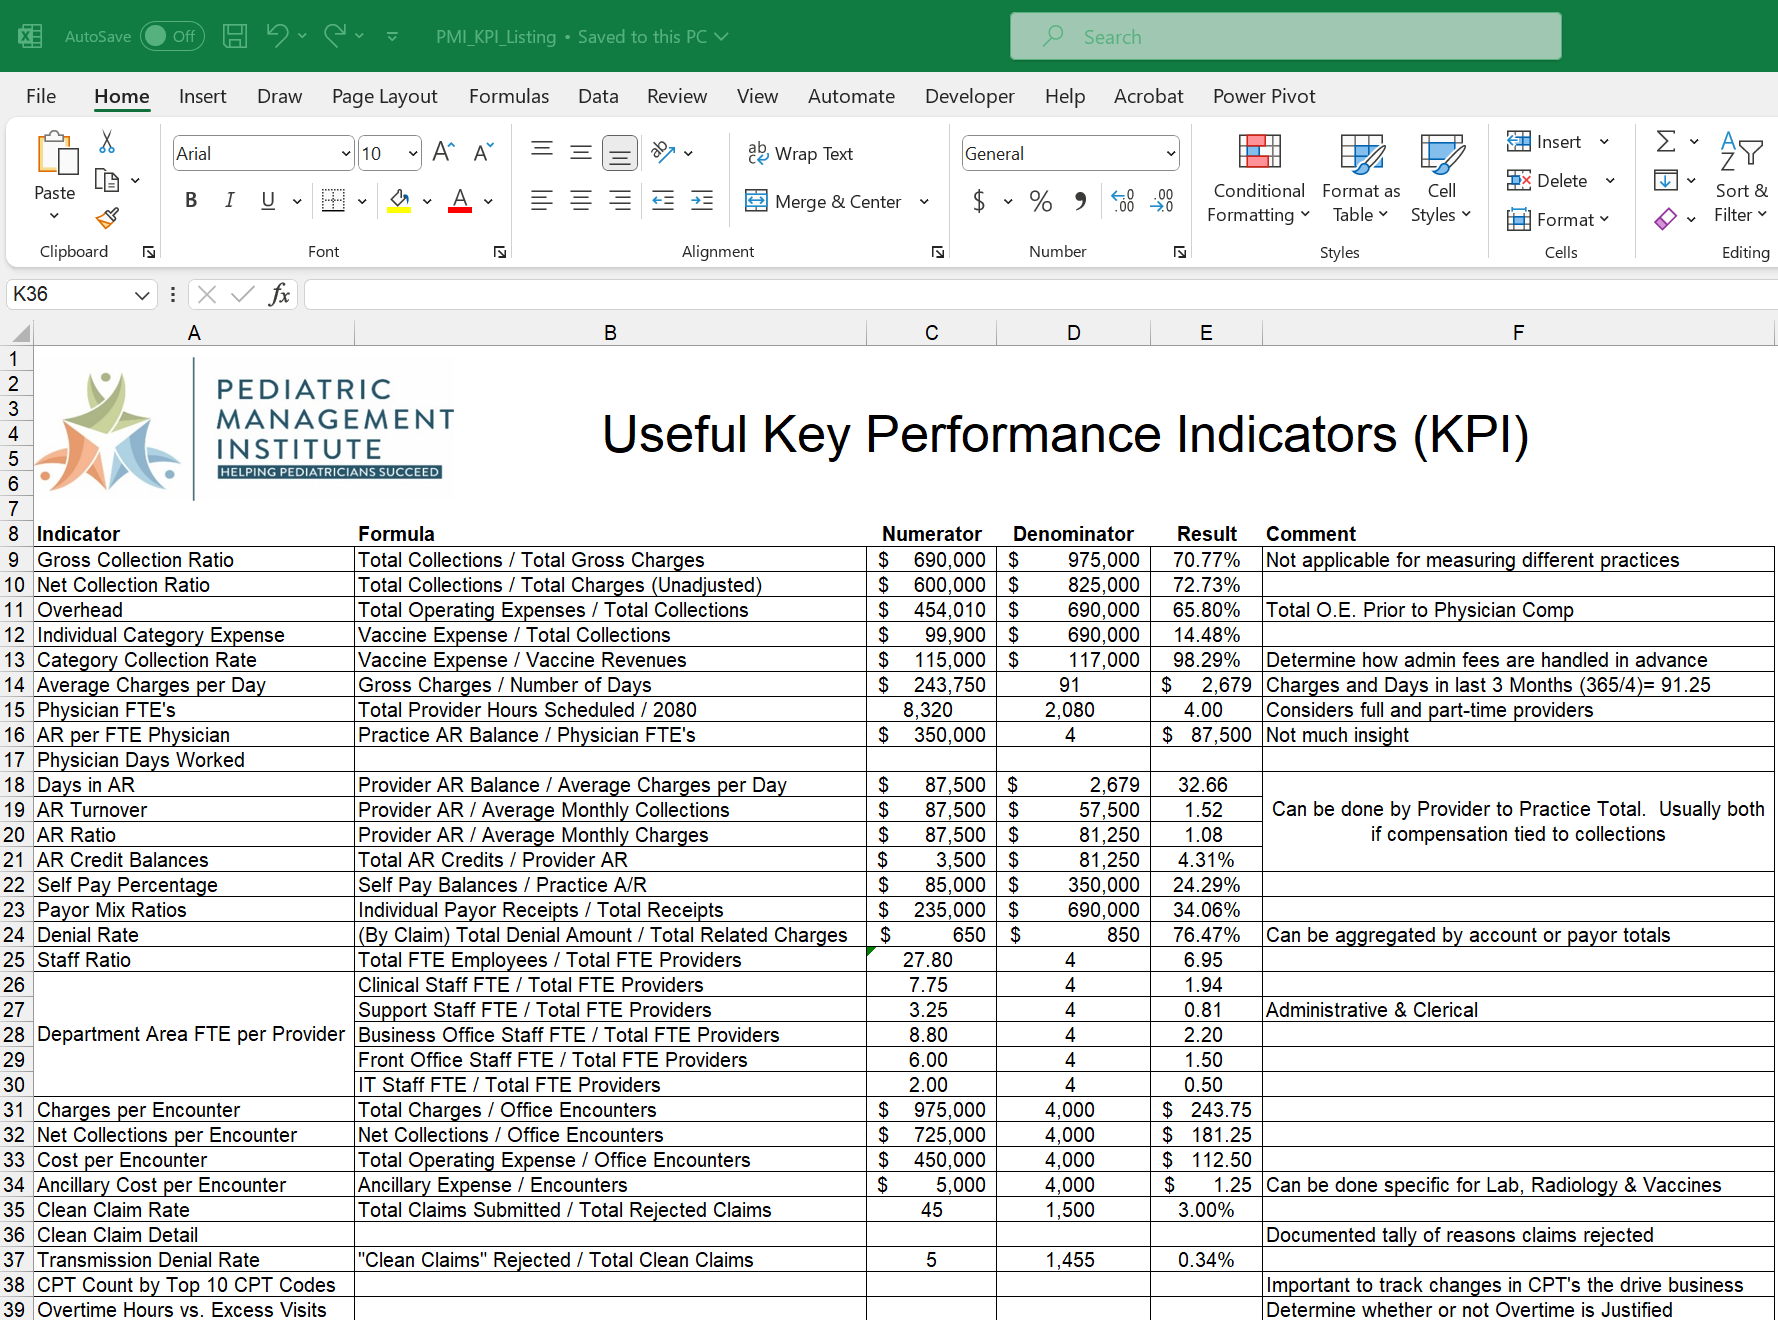This screenshot has width=1778, height=1320.
Task: Open the Power Pivot tab
Action: pyautogui.click(x=1264, y=96)
